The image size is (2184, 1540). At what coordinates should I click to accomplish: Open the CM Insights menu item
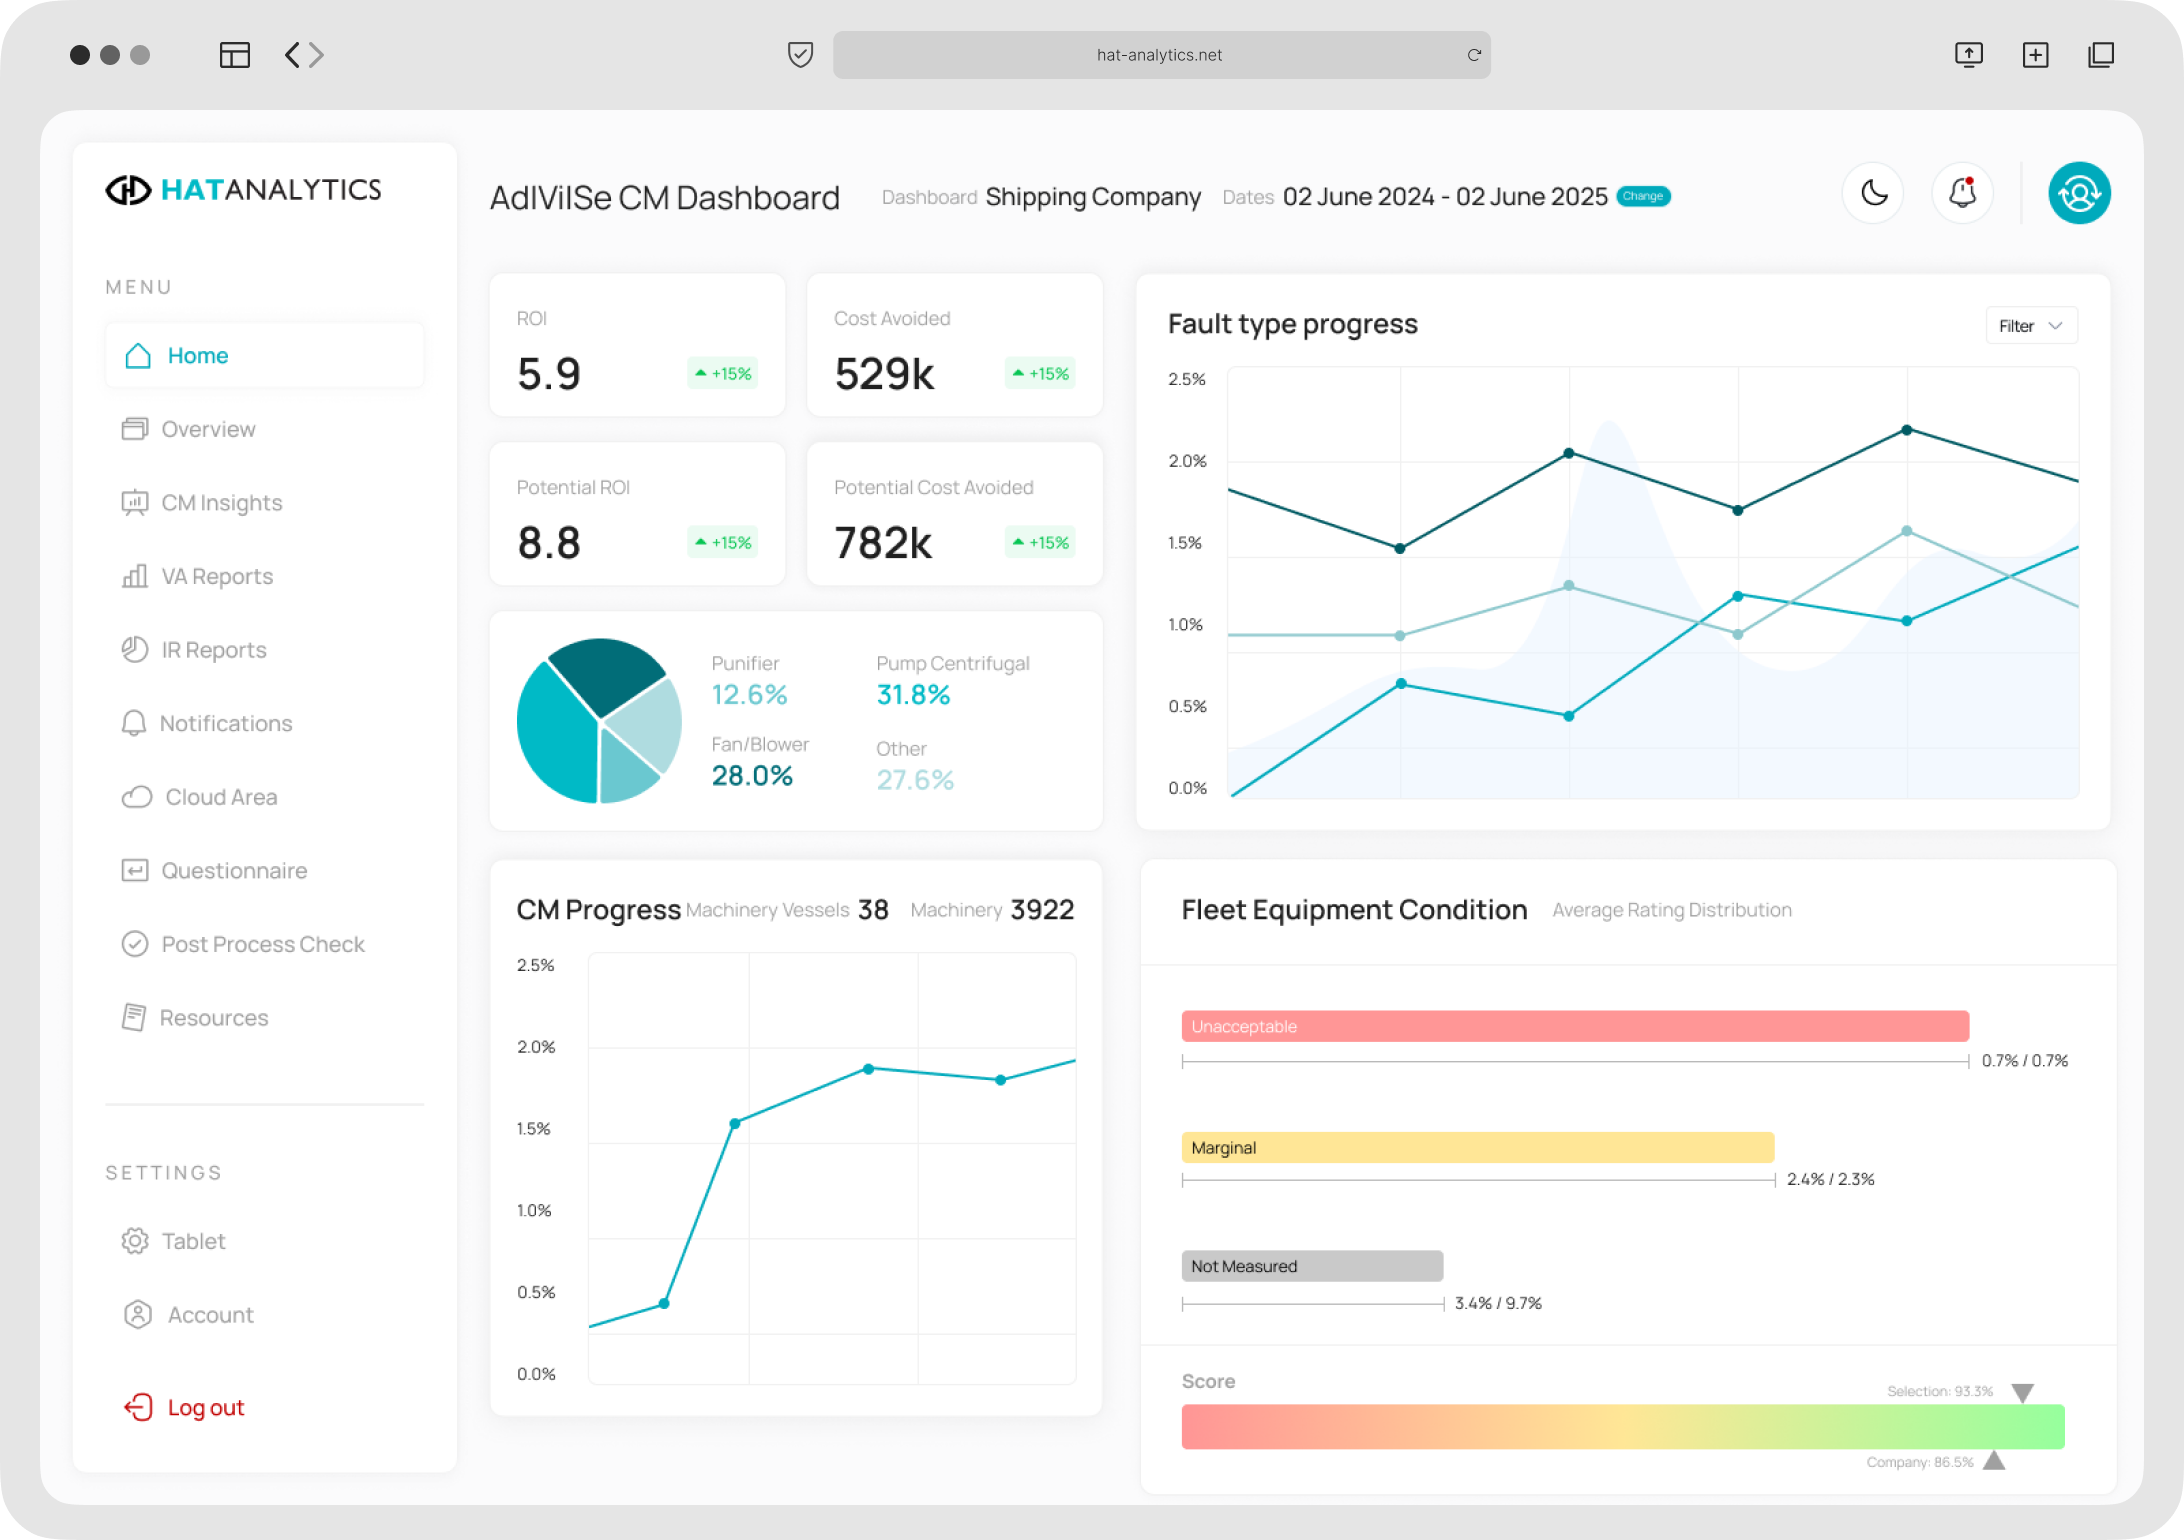click(x=221, y=503)
